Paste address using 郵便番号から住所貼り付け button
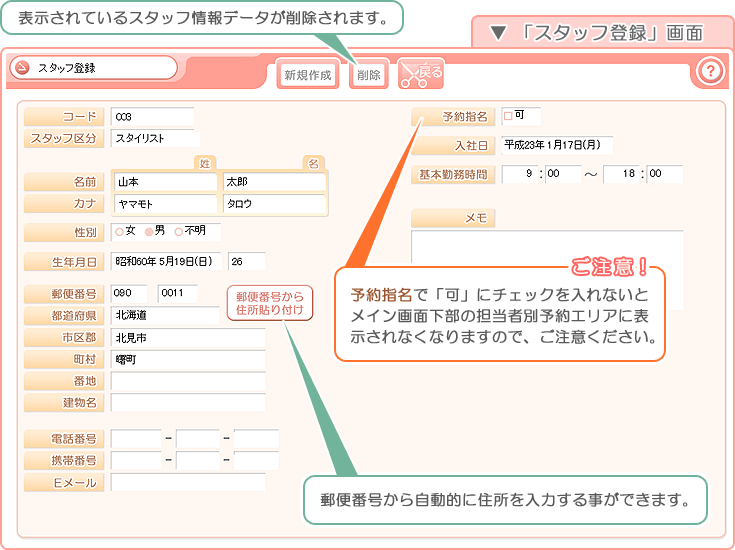 (269, 304)
